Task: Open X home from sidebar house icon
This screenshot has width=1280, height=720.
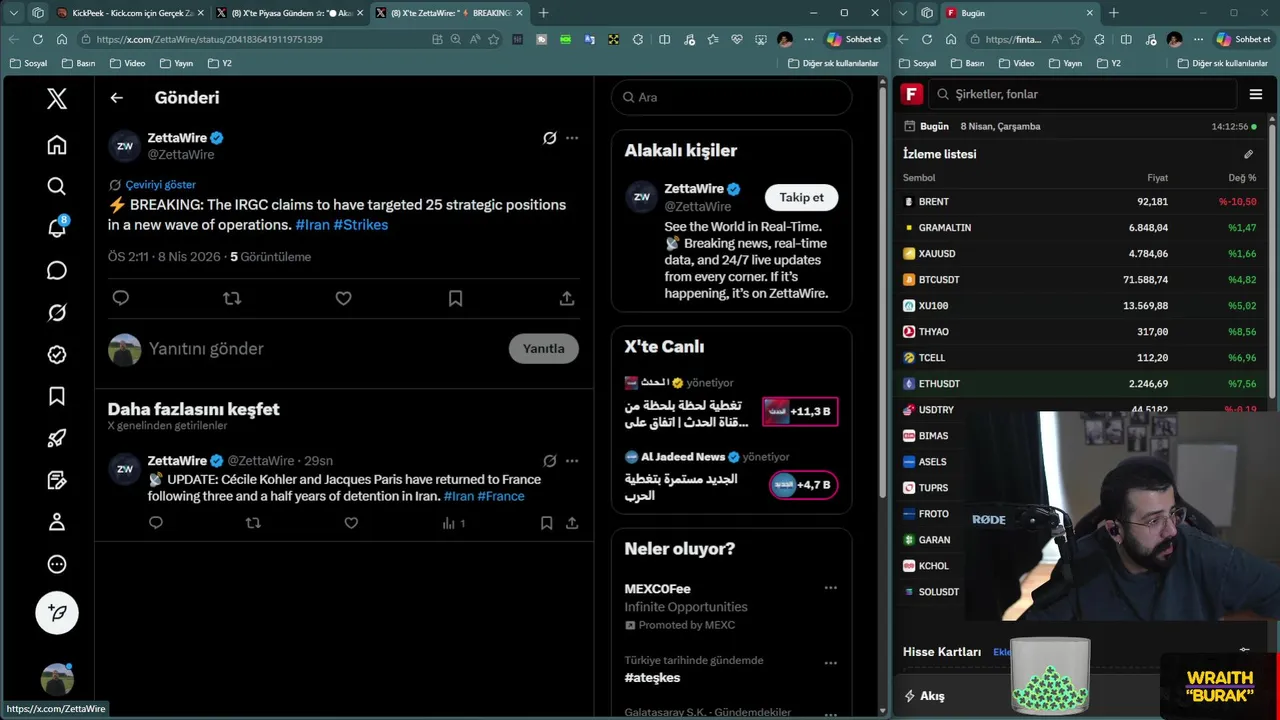Action: (x=57, y=145)
